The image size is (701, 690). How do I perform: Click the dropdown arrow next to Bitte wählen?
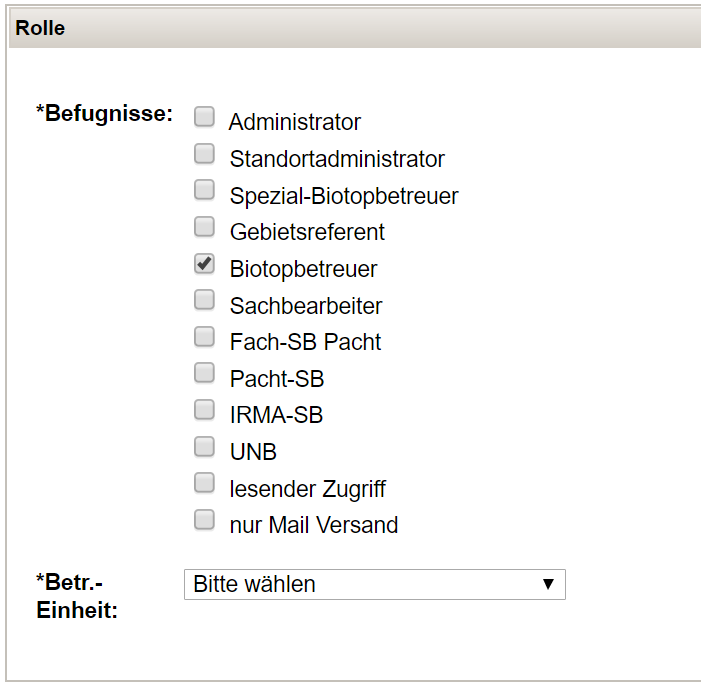(x=547, y=584)
